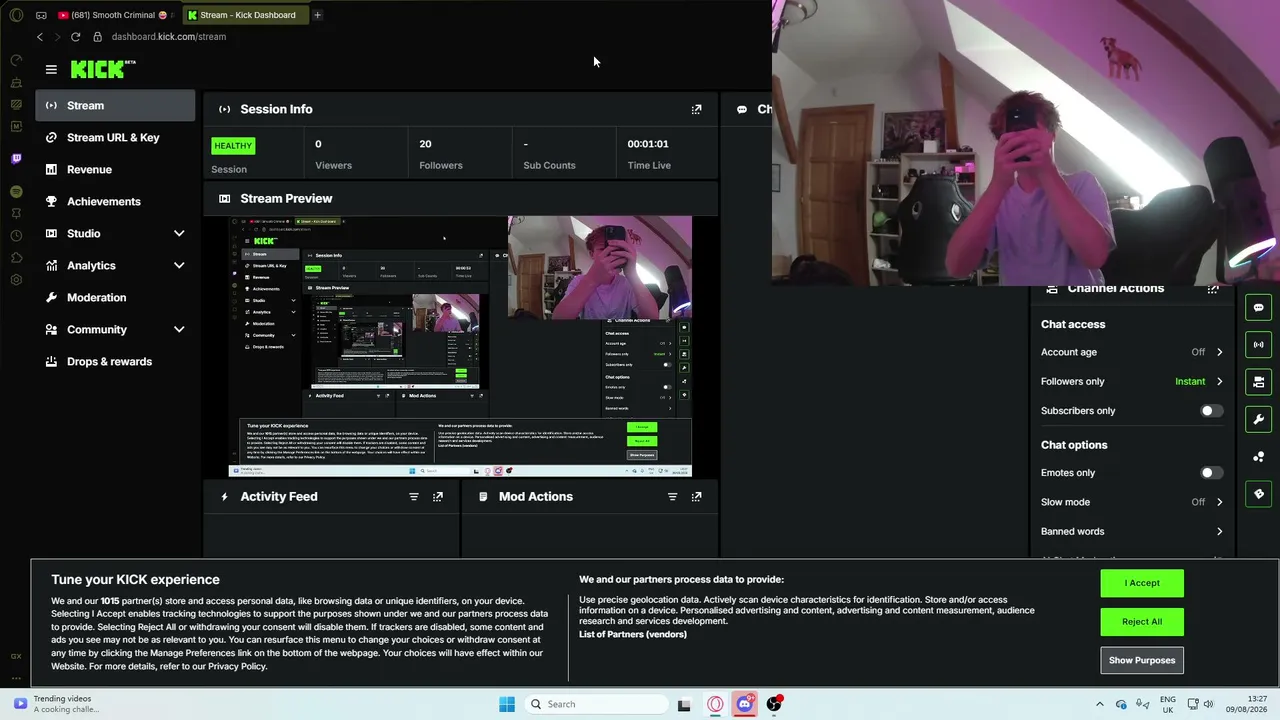Select Stream in the sidebar

(115, 105)
